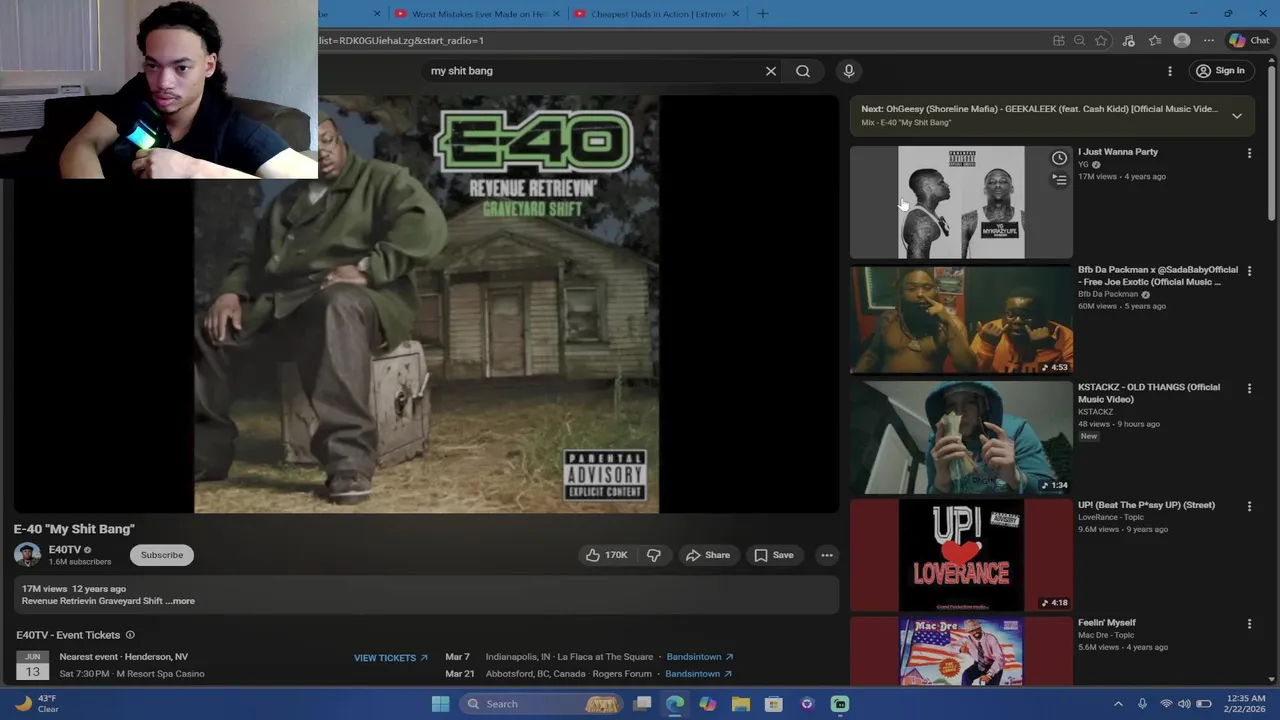Subscribe to E40TV channel
The height and width of the screenshot is (720, 1280).
(162, 555)
